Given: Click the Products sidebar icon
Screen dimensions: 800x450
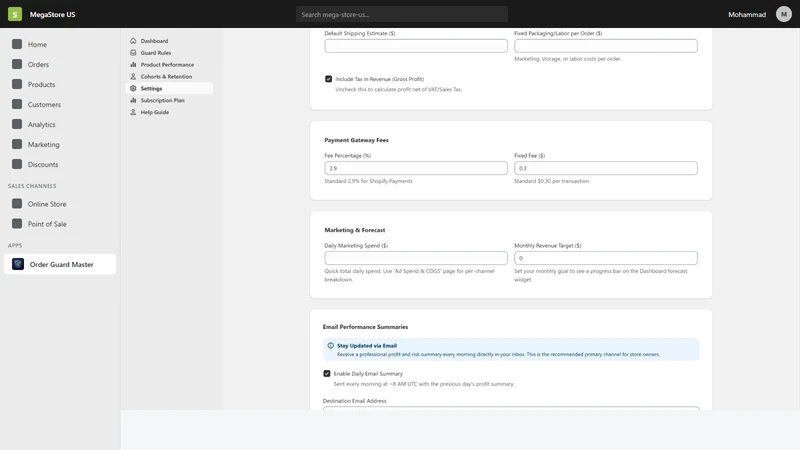Looking at the screenshot, I should click(x=17, y=84).
